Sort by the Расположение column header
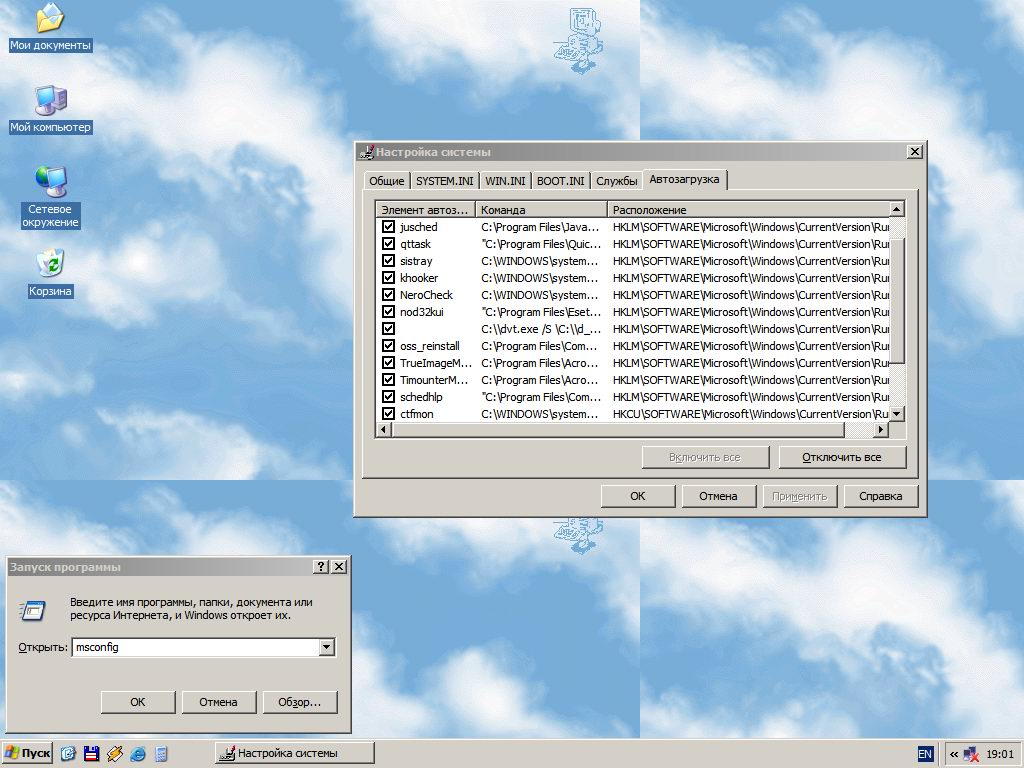This screenshot has width=1024, height=768. pos(748,210)
